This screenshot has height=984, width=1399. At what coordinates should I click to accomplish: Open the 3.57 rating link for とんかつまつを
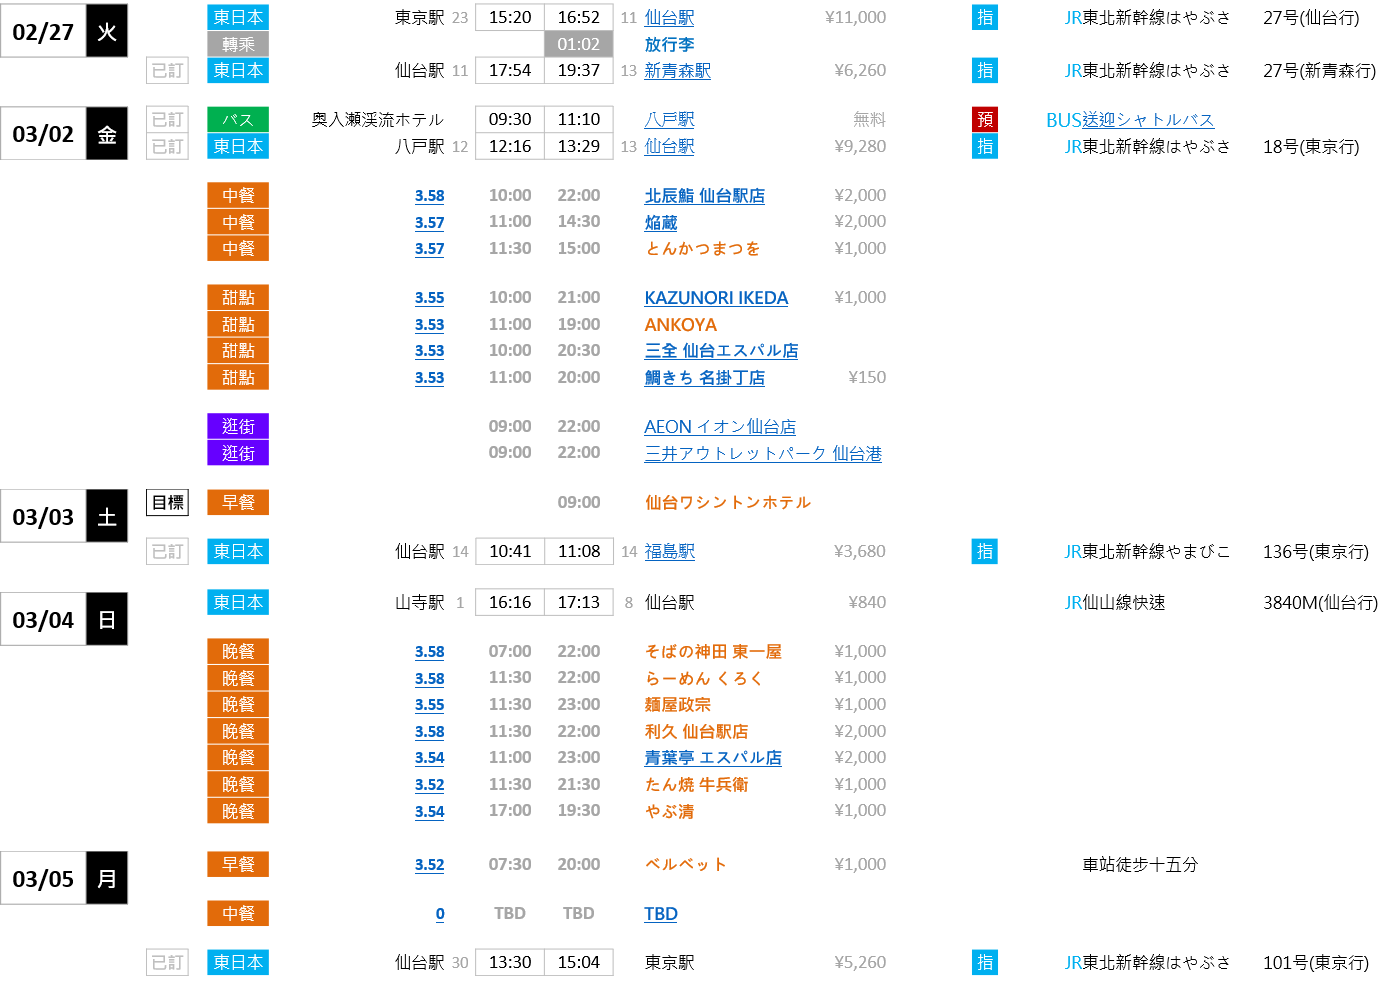pyautogui.click(x=429, y=249)
